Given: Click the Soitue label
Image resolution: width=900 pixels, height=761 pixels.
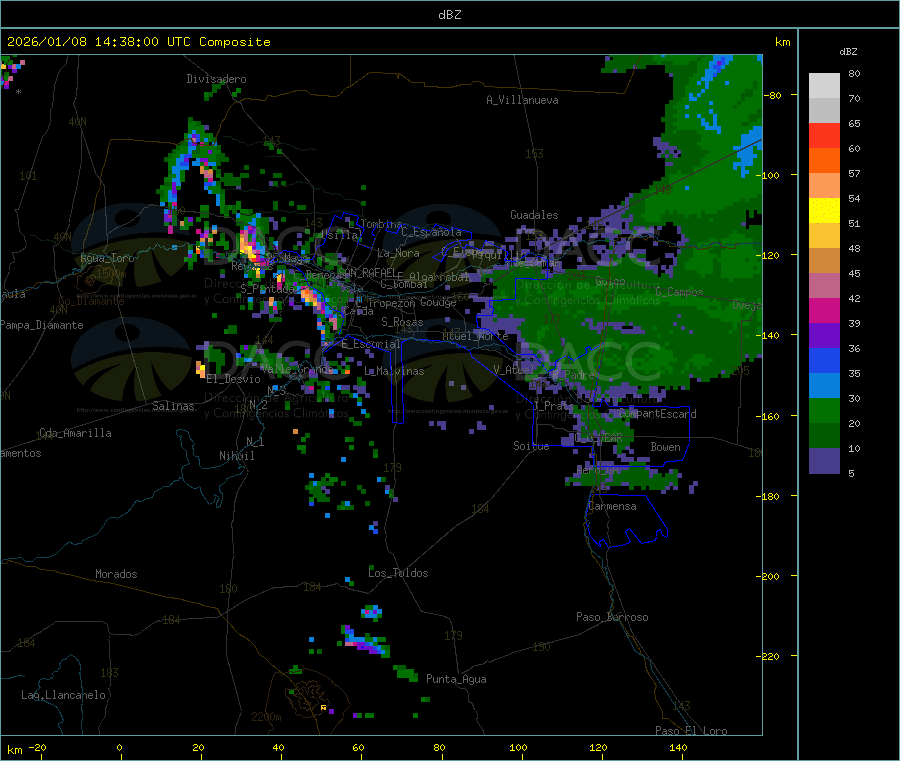Looking at the screenshot, I should point(531,446).
